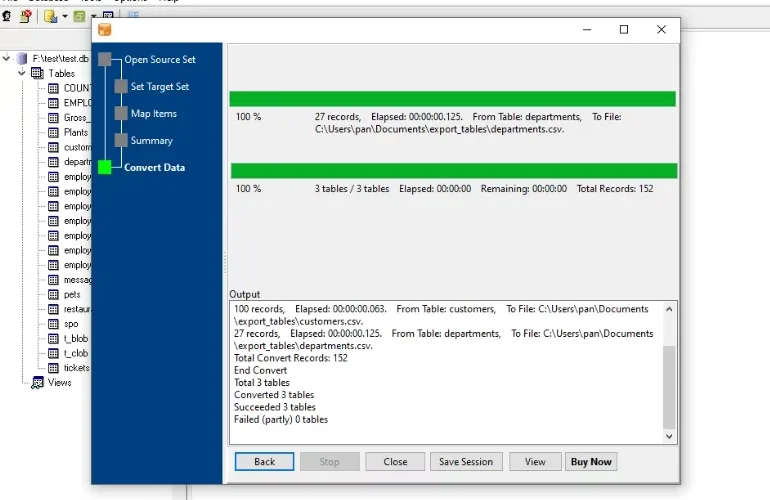The height and width of the screenshot is (500, 770).
Task: Click the orange app icon in dialog title
Action: point(105,29)
